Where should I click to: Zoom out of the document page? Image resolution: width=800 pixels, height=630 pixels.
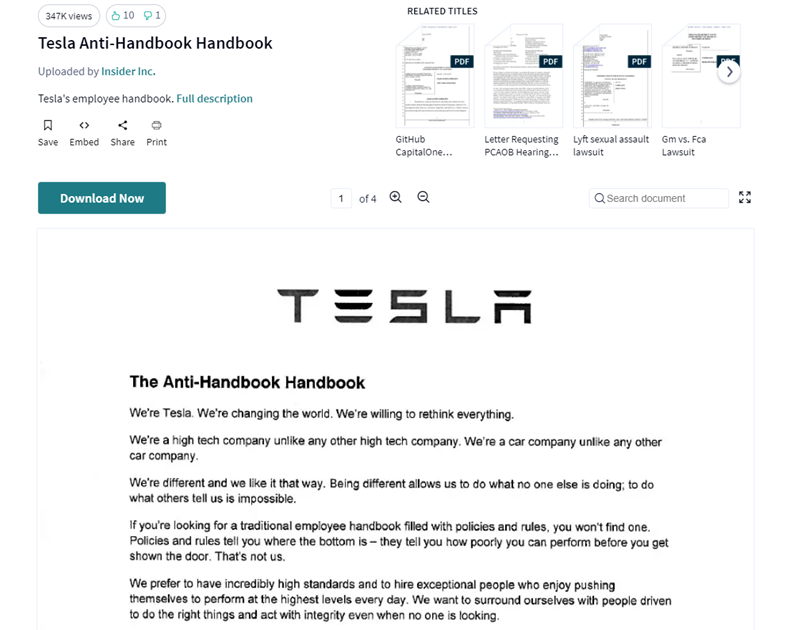pos(423,197)
